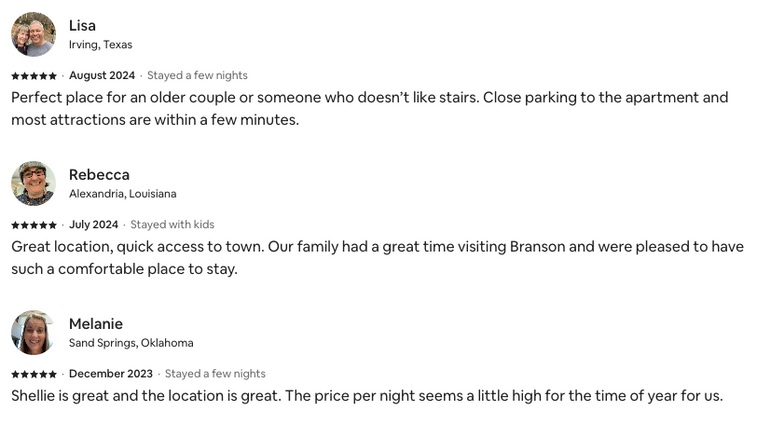The width and height of the screenshot is (757, 422).
Task: Click Lisa's profile photo
Action: [33, 34]
